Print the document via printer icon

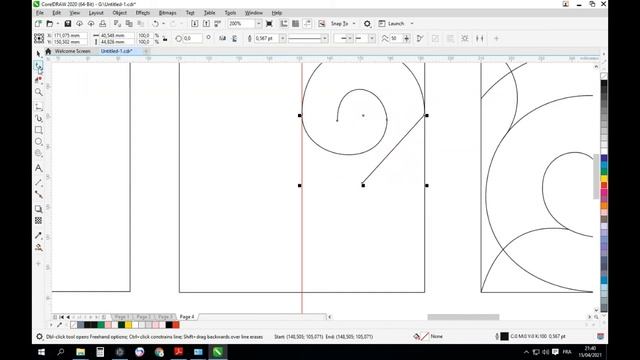[x=102, y=24]
